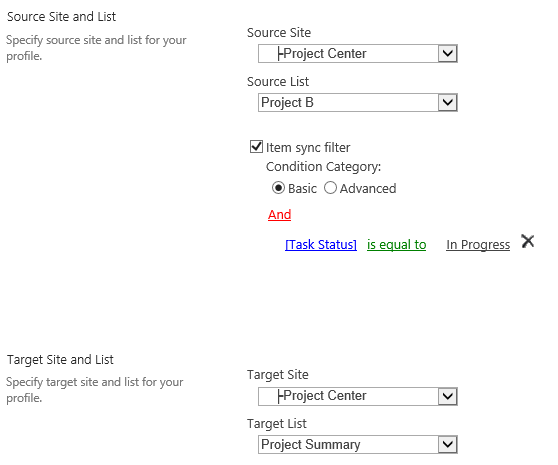Select the Basic condition category

pyautogui.click(x=278, y=188)
